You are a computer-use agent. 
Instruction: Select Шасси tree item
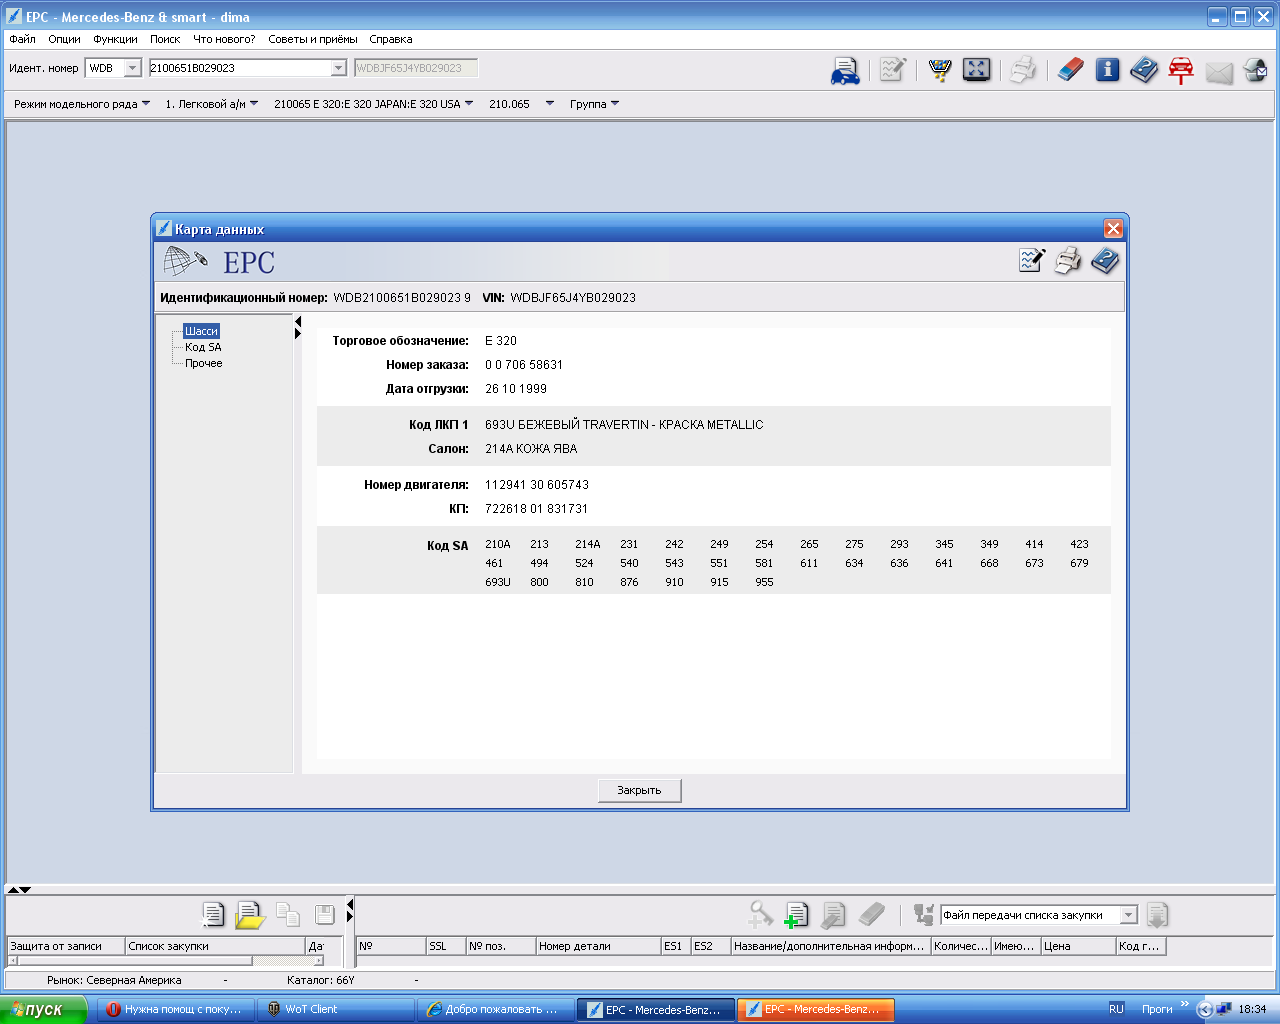click(201, 331)
